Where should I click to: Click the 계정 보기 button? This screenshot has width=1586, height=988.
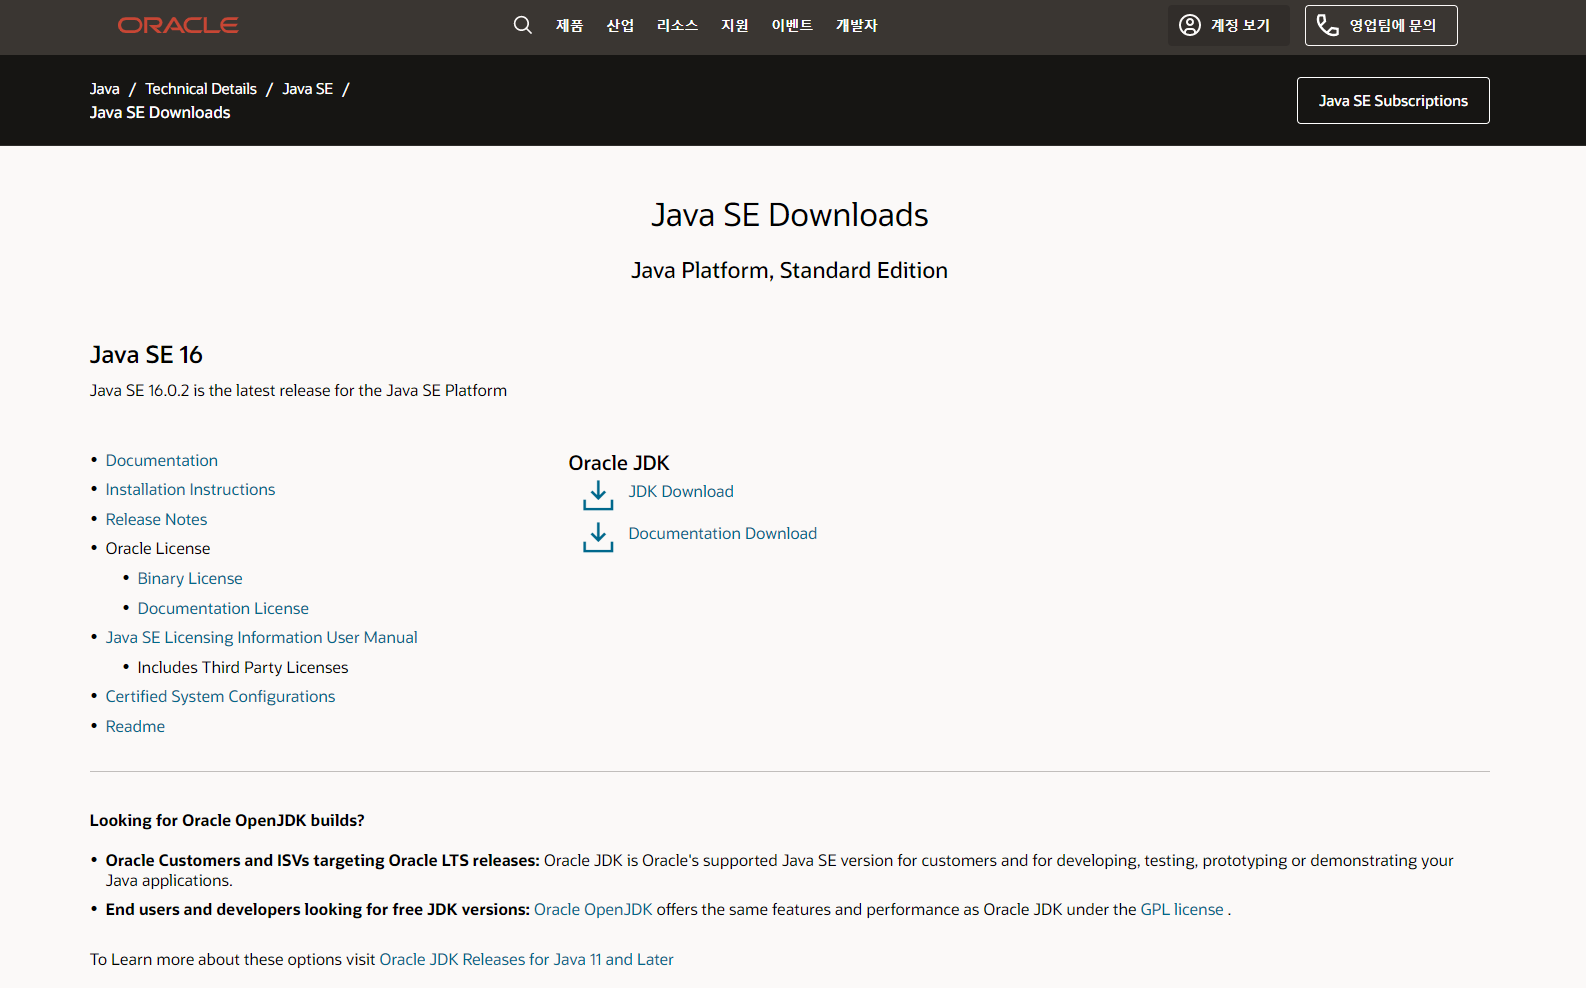point(1228,25)
